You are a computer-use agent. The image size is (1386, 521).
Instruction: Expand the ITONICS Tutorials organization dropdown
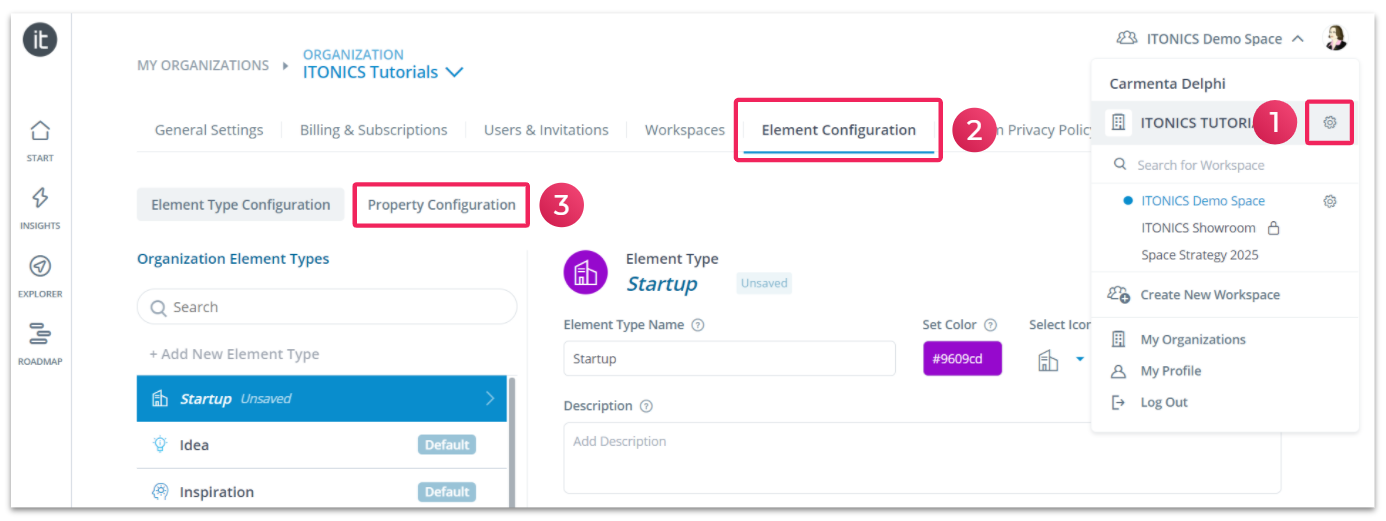(x=454, y=72)
